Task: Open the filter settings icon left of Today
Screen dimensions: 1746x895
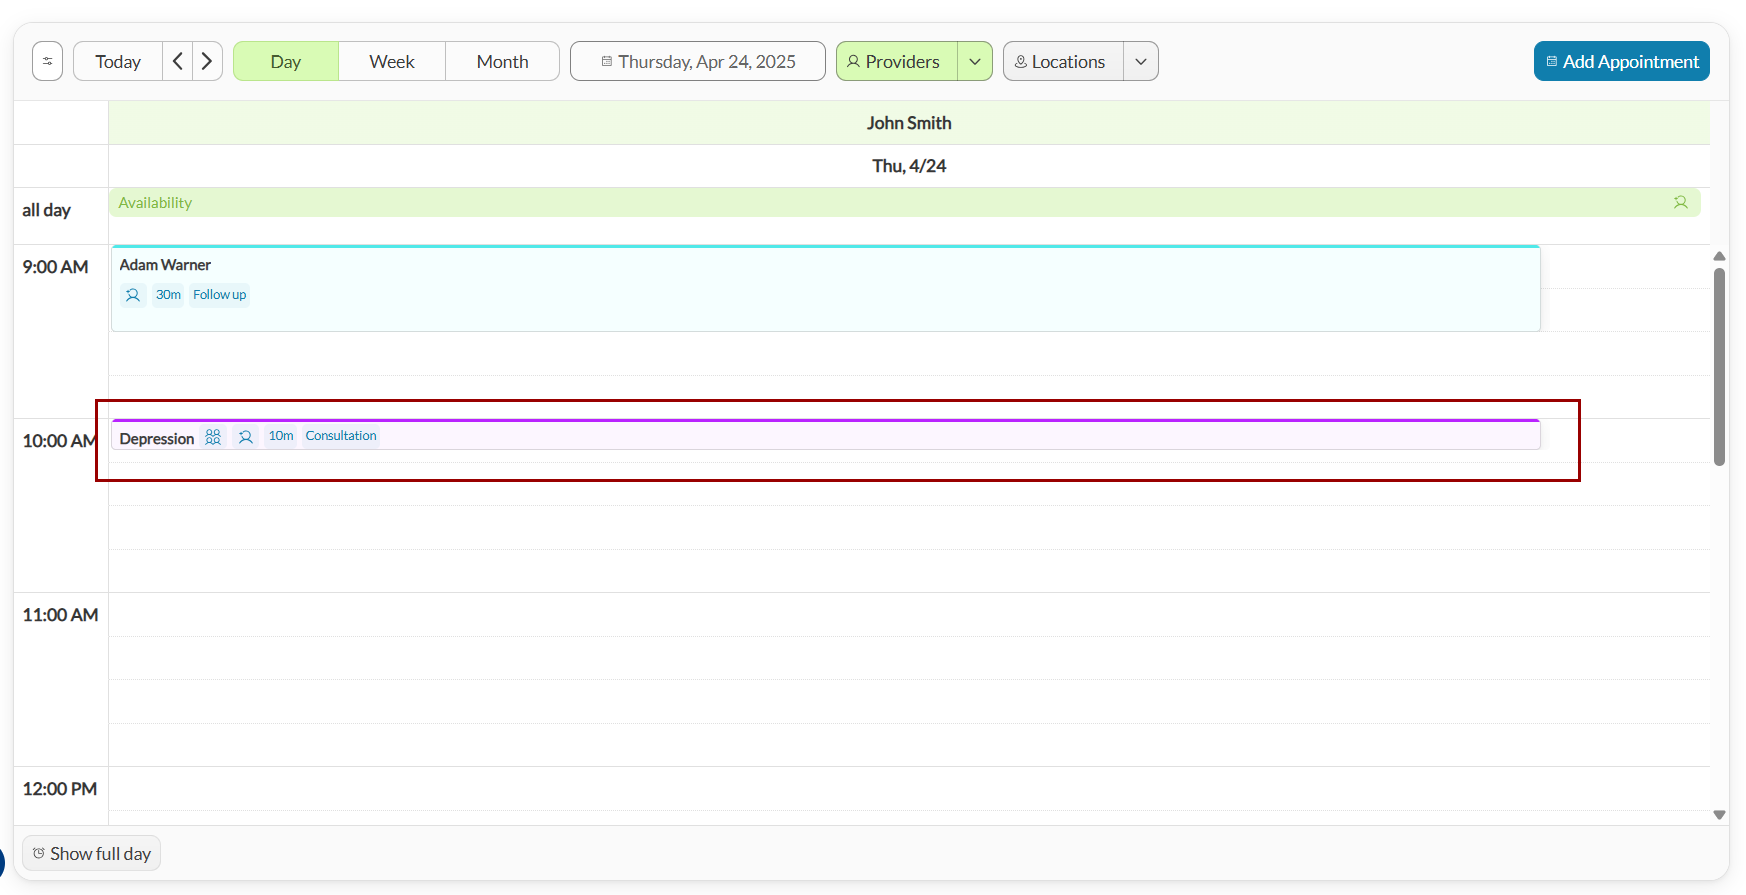Action: [47, 61]
